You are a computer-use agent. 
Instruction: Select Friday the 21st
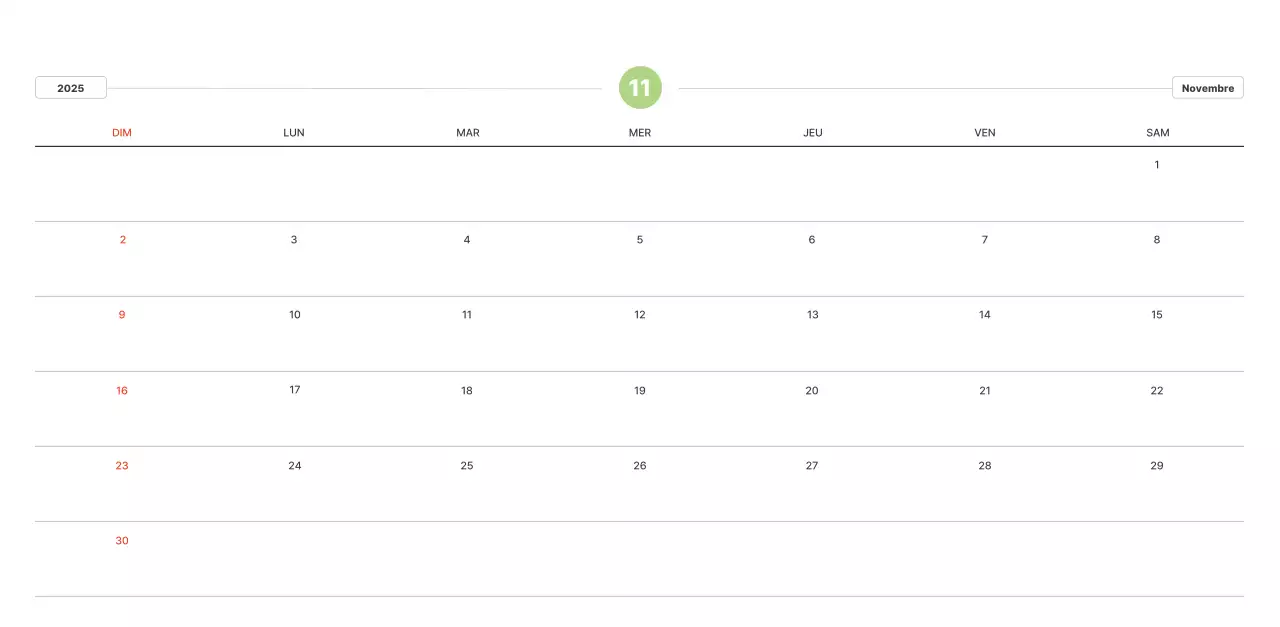point(985,391)
